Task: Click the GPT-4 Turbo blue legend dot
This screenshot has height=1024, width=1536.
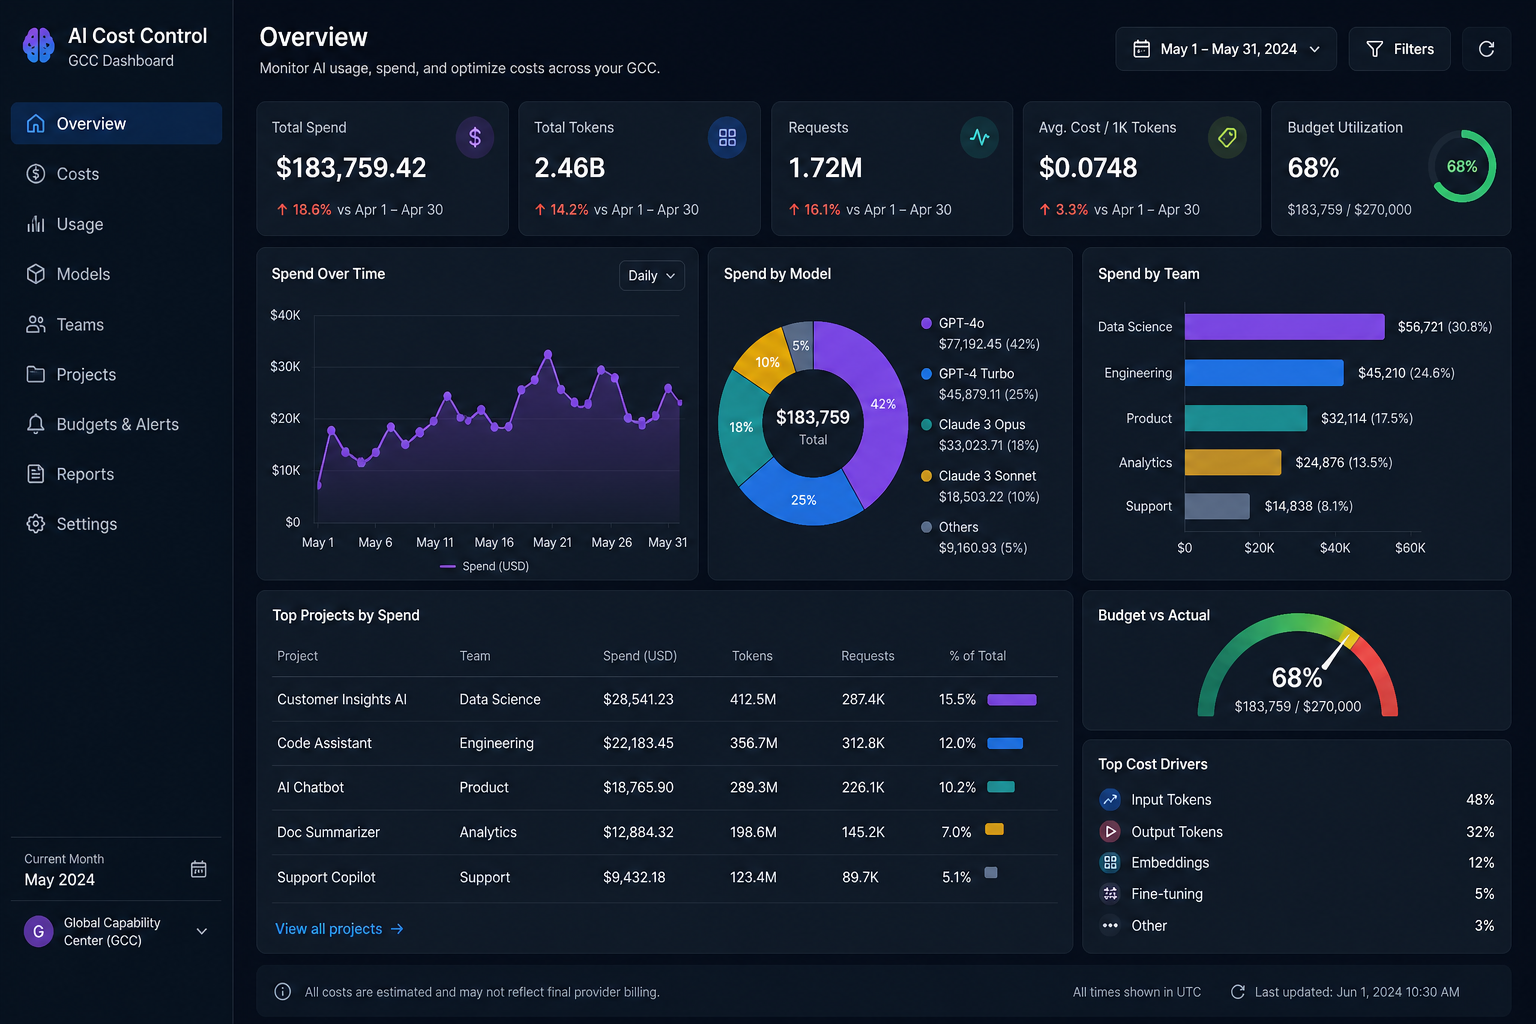Action: (926, 373)
